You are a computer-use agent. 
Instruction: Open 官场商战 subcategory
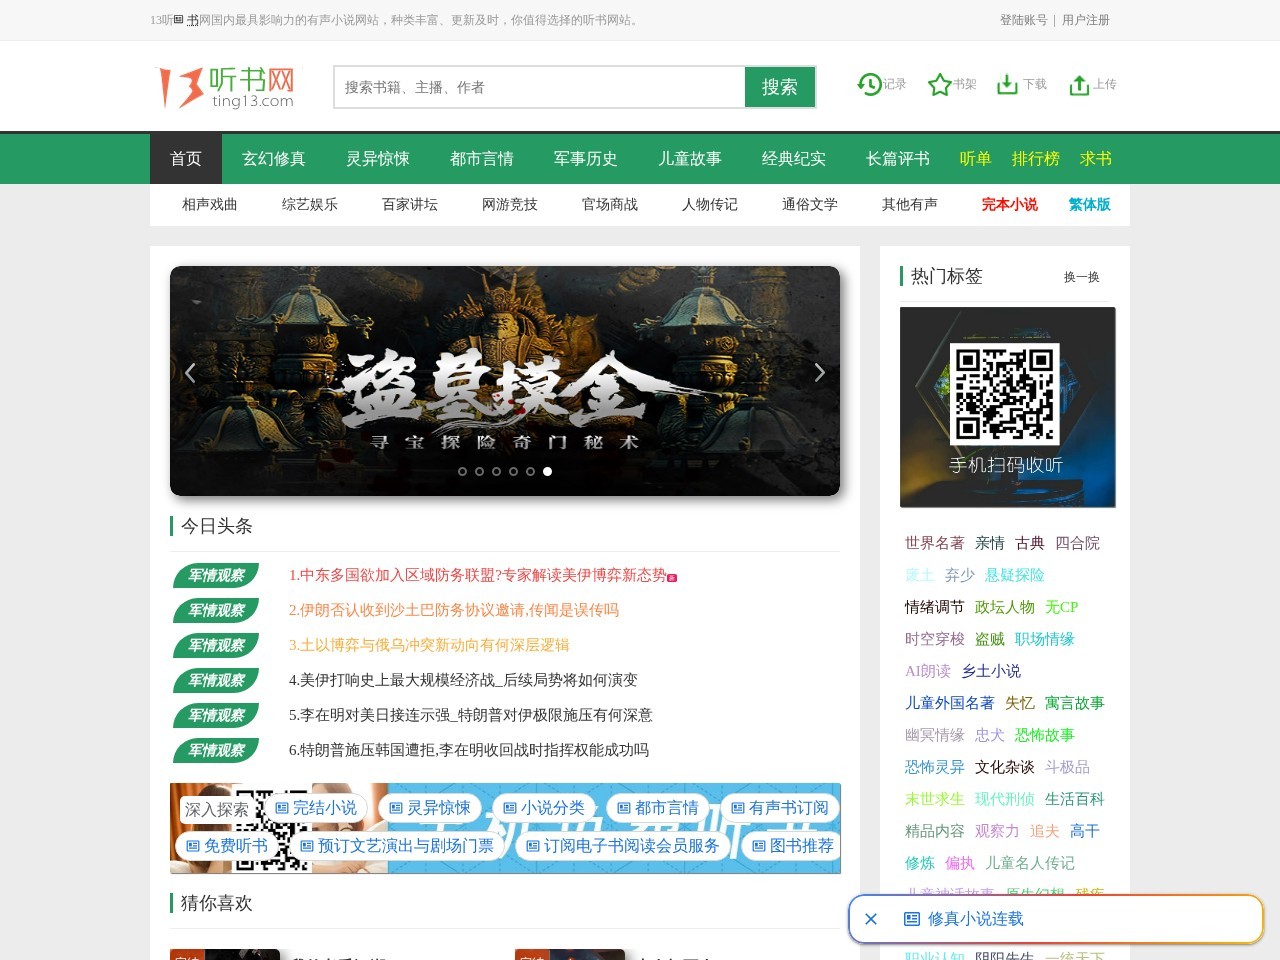click(x=610, y=204)
